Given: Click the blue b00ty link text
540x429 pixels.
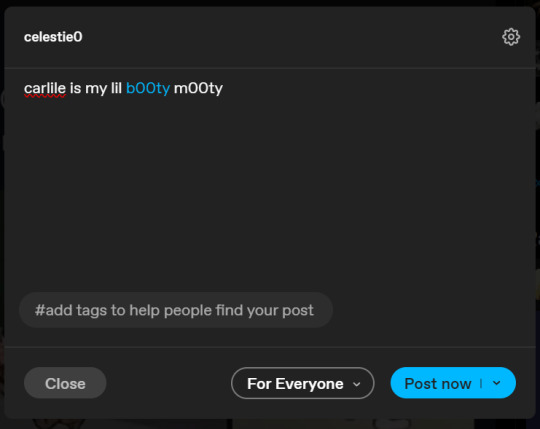Looking at the screenshot, I should [x=148, y=88].
